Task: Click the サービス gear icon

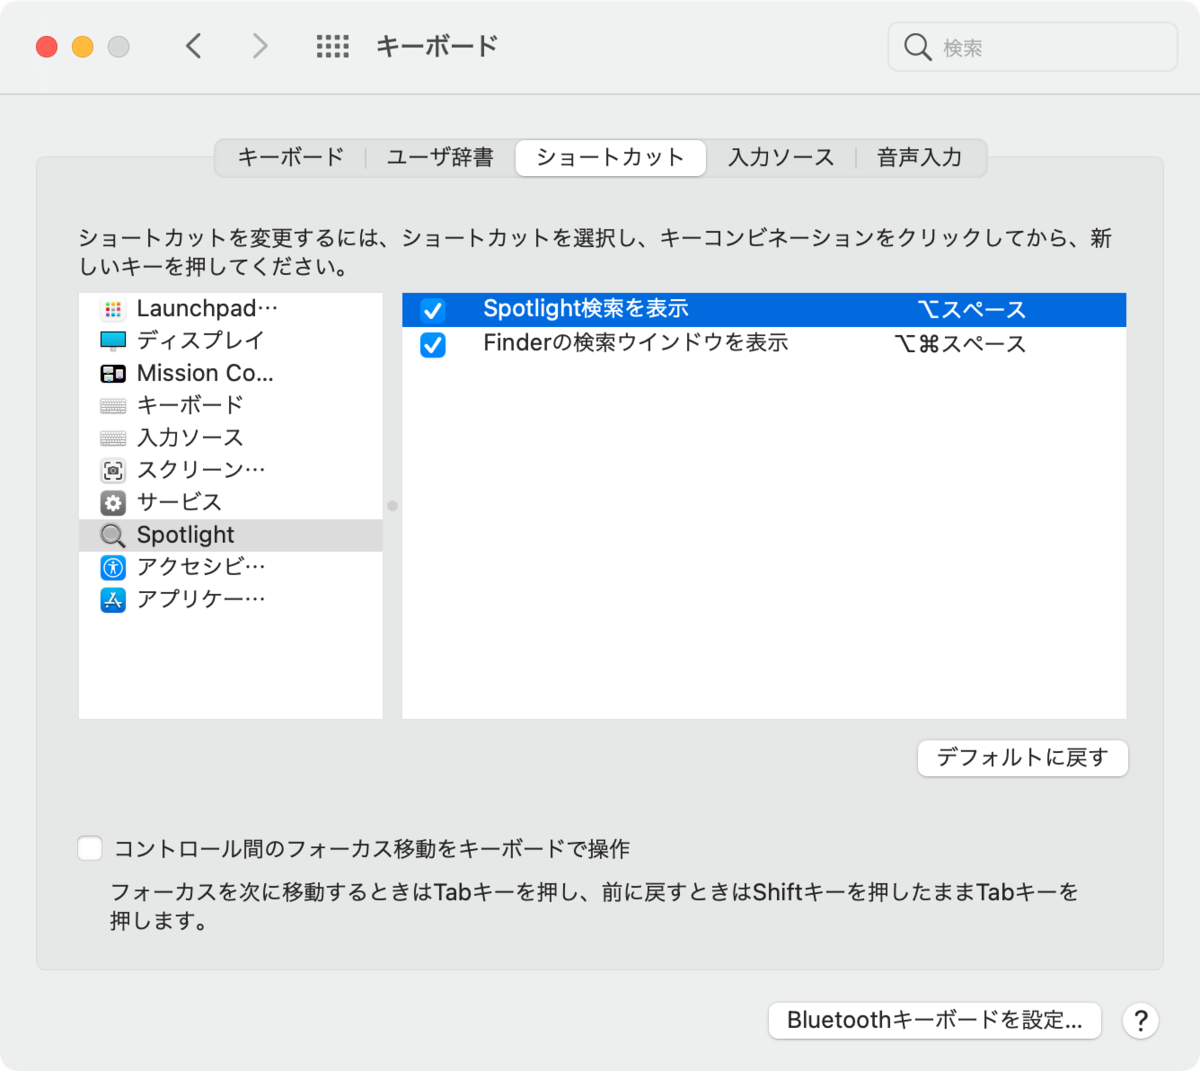Action: tap(113, 501)
